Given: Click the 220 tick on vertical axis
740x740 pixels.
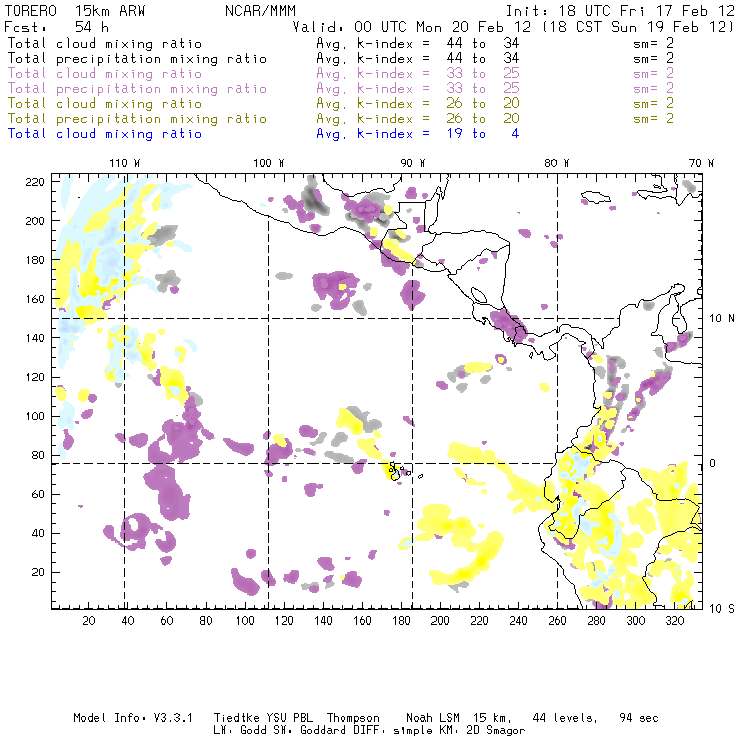Looking at the screenshot, I should coord(36,181).
